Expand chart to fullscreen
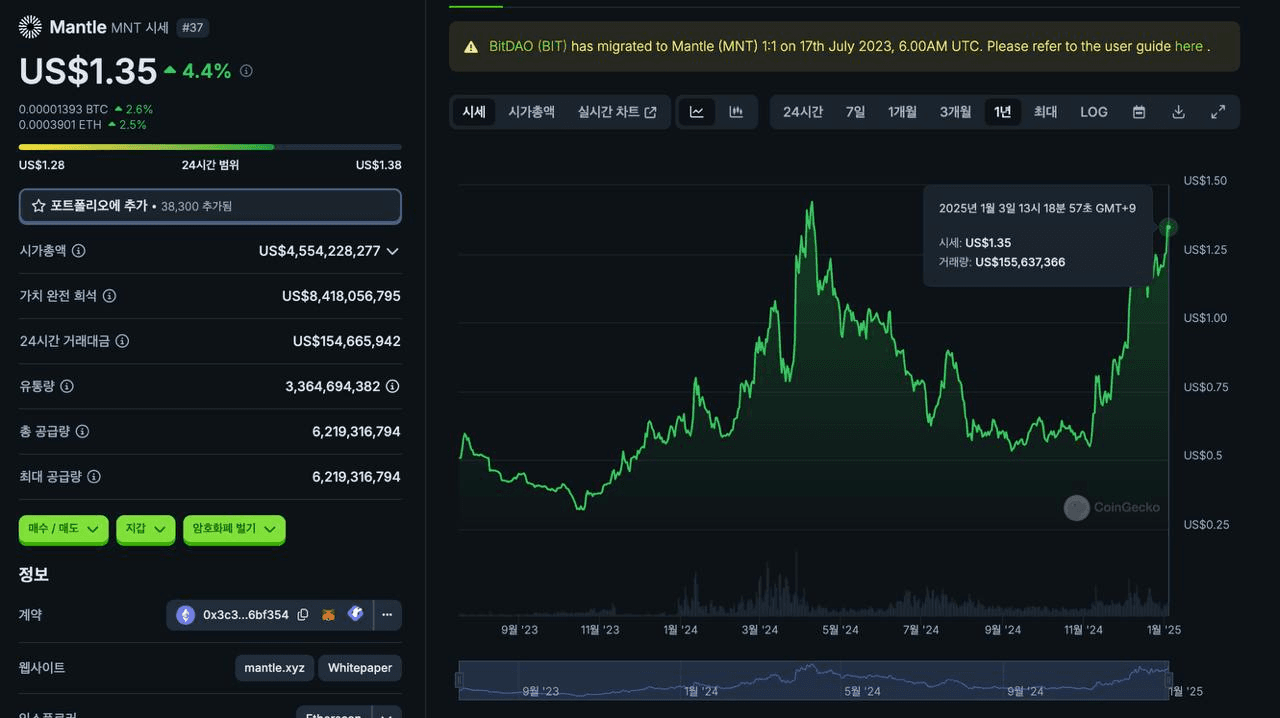The height and width of the screenshot is (718, 1280). [x=1218, y=112]
